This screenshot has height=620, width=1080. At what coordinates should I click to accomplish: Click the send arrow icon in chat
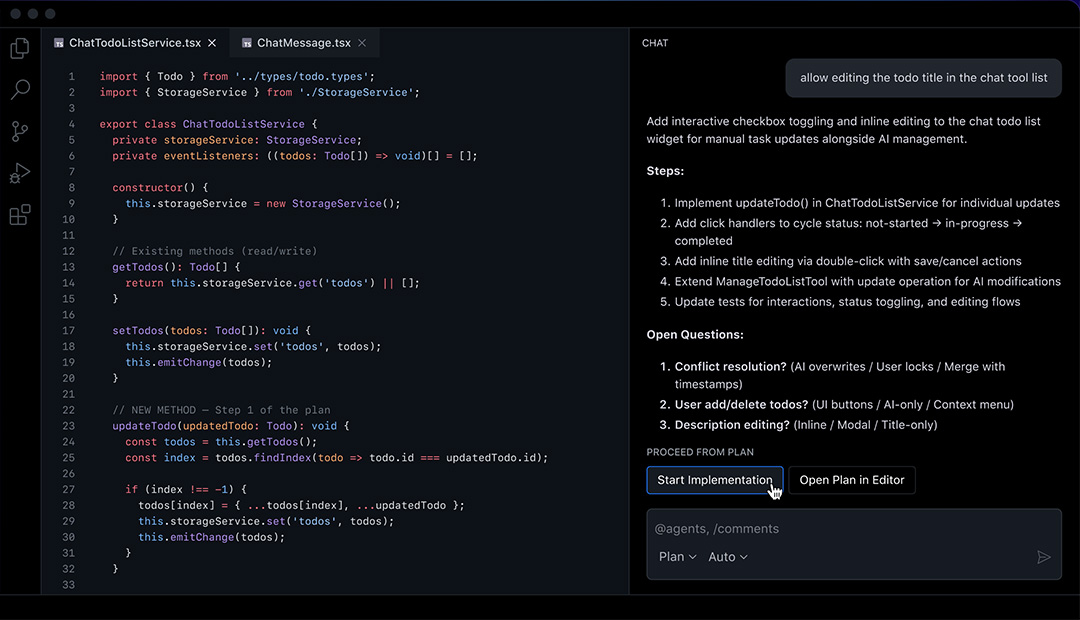[x=1043, y=557]
